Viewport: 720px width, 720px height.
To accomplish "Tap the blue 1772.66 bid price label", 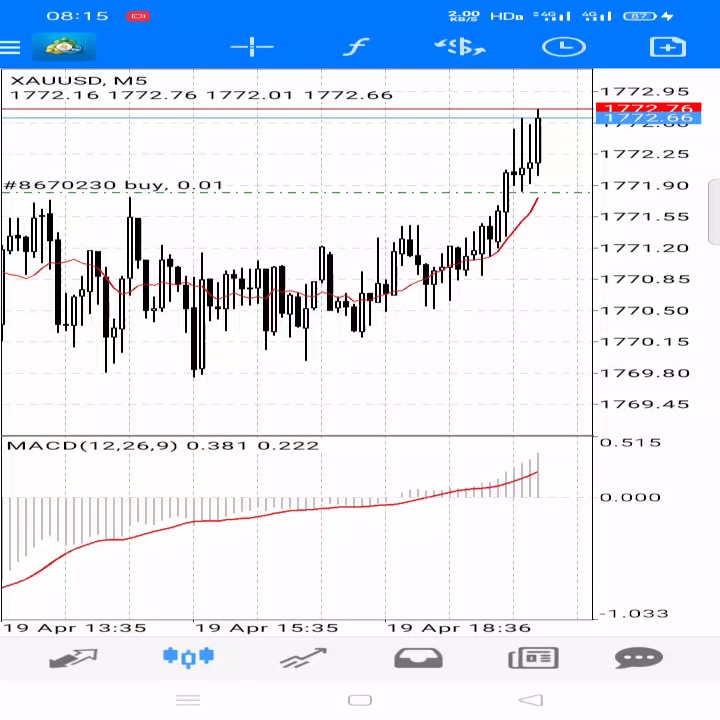I will click(648, 118).
